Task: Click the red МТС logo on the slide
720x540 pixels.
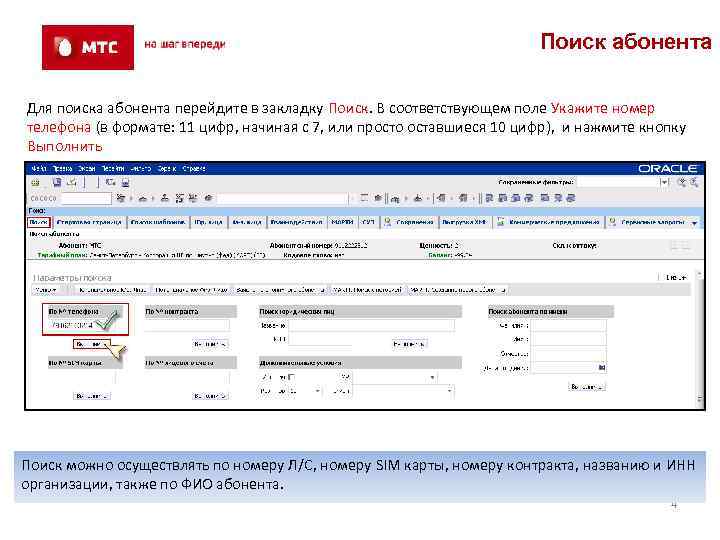Action: click(88, 47)
